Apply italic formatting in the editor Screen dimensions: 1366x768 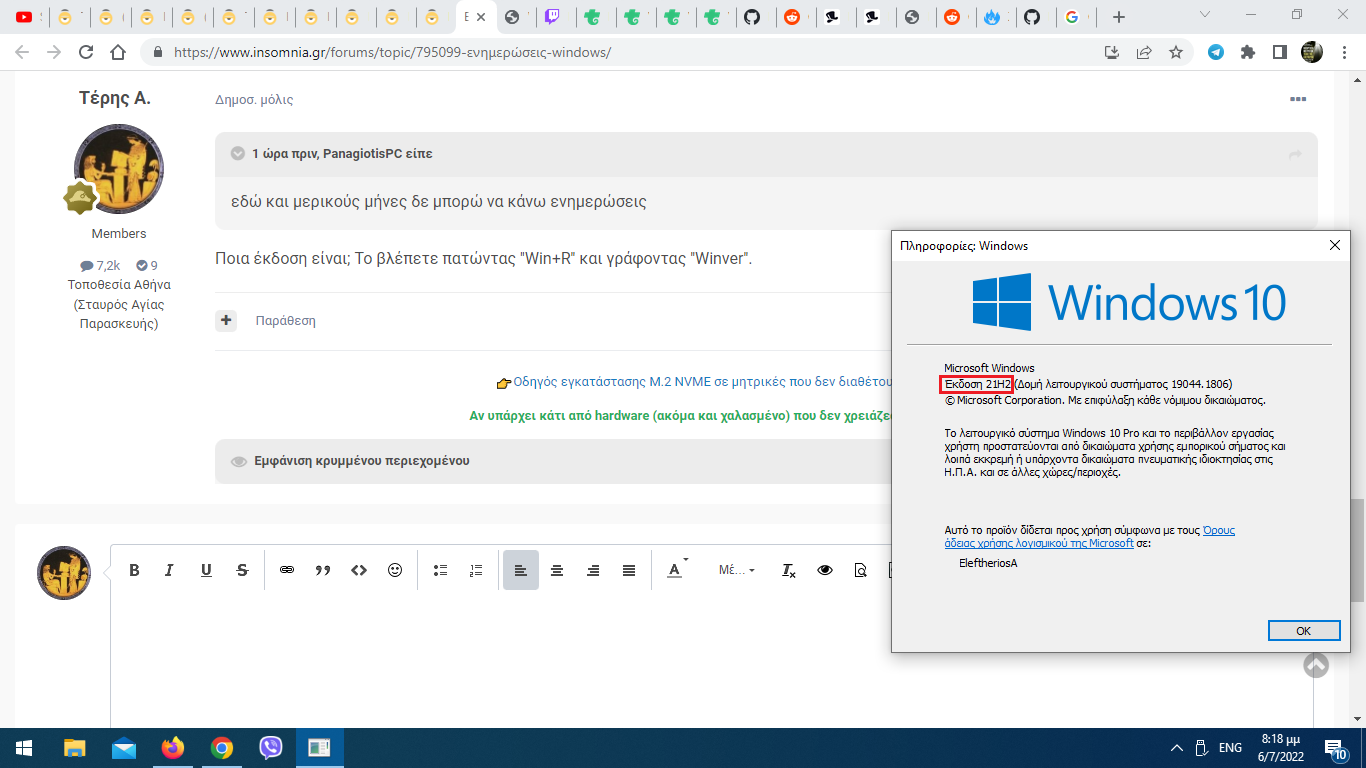(169, 570)
